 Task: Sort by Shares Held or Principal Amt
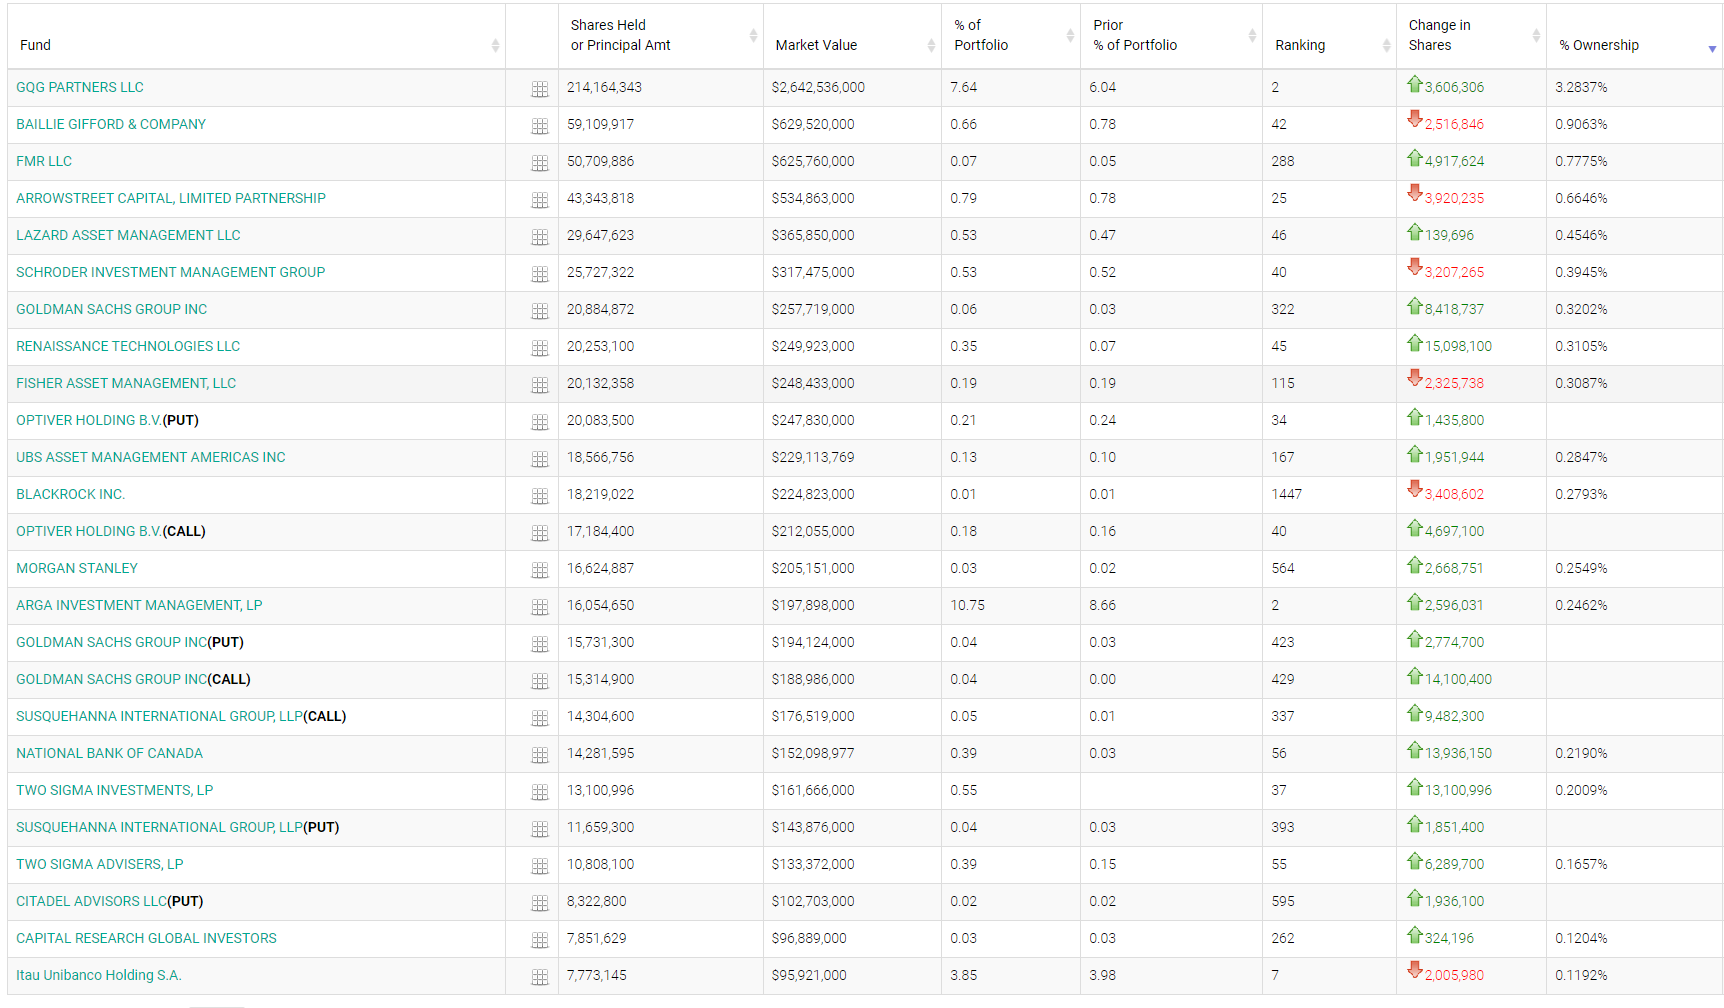click(660, 35)
